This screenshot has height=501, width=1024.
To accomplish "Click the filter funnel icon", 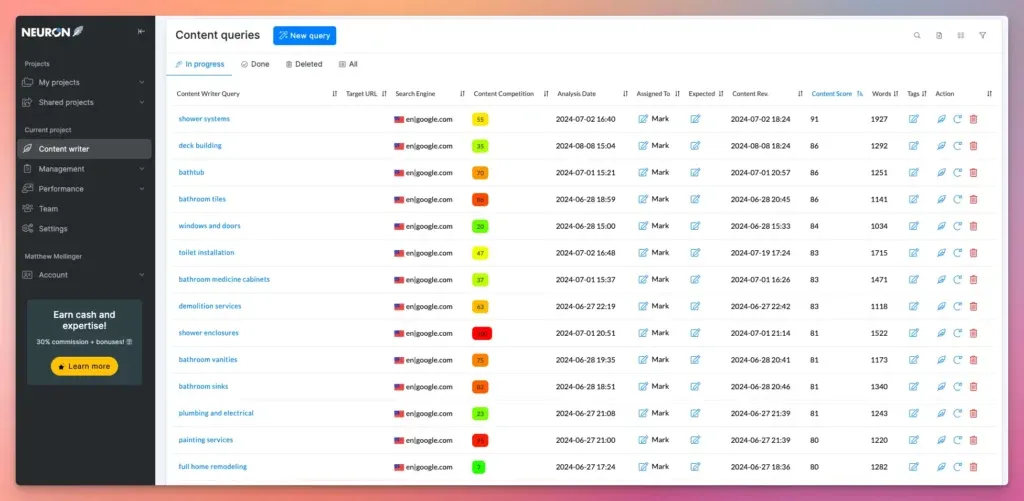I will pyautogui.click(x=982, y=36).
